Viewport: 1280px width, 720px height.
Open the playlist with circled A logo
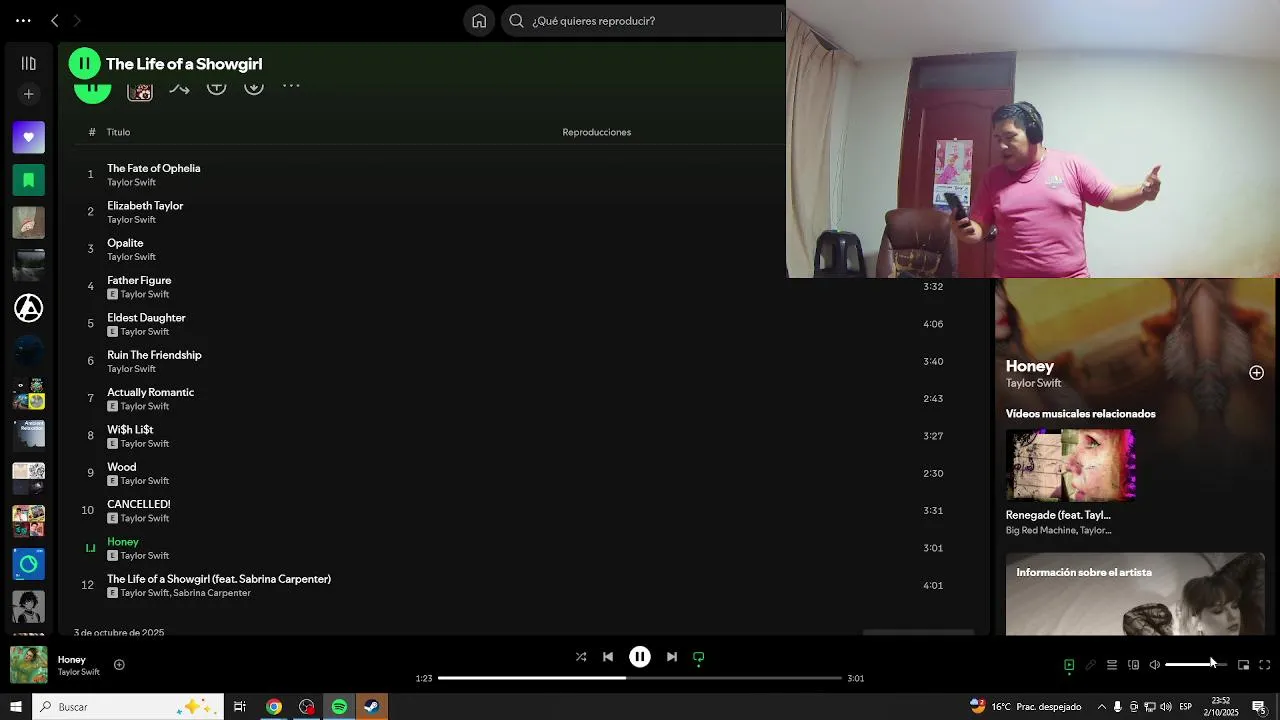pos(28,308)
